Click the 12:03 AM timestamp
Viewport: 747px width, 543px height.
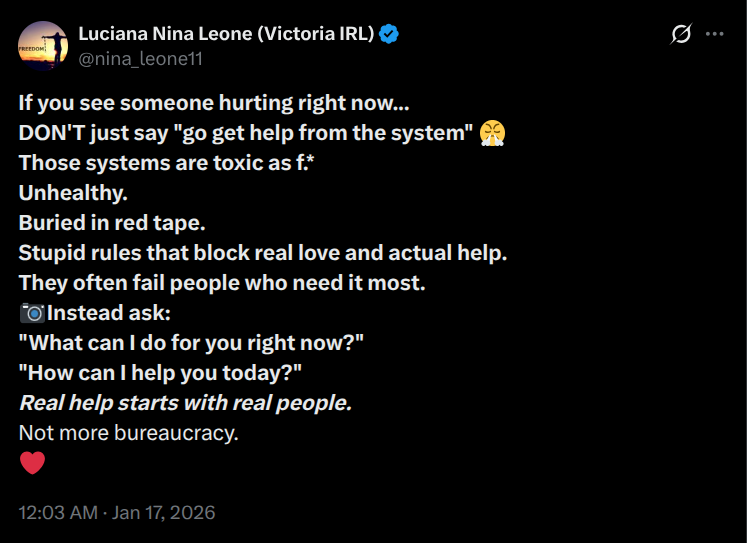(58, 513)
